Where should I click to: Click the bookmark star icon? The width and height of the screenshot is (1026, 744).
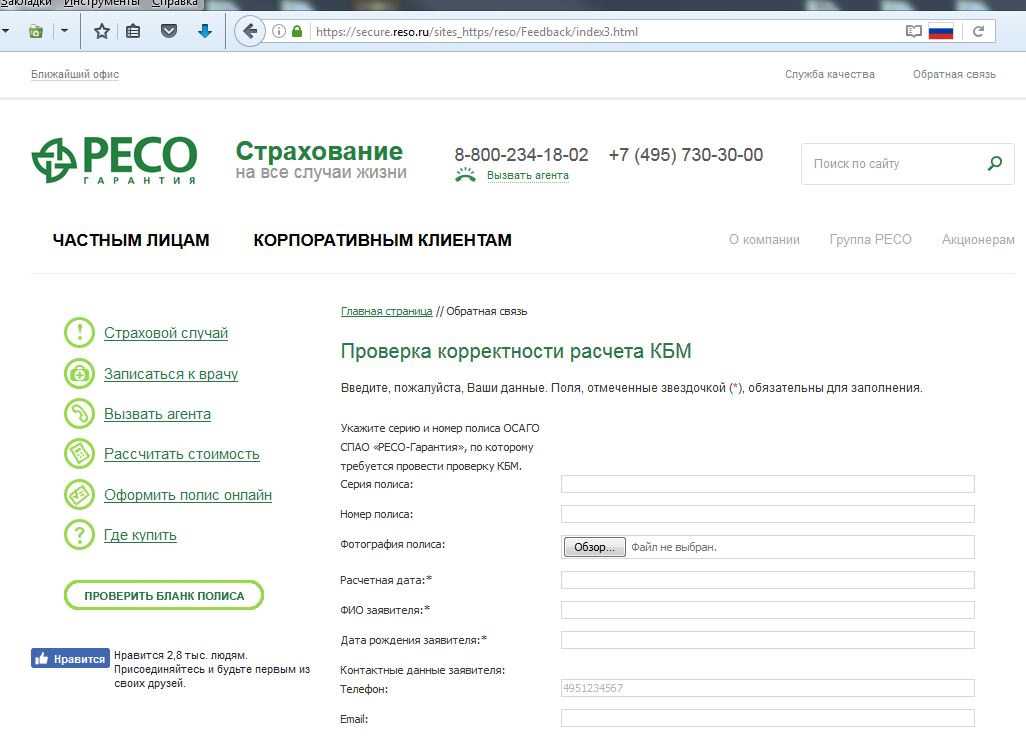[x=101, y=31]
